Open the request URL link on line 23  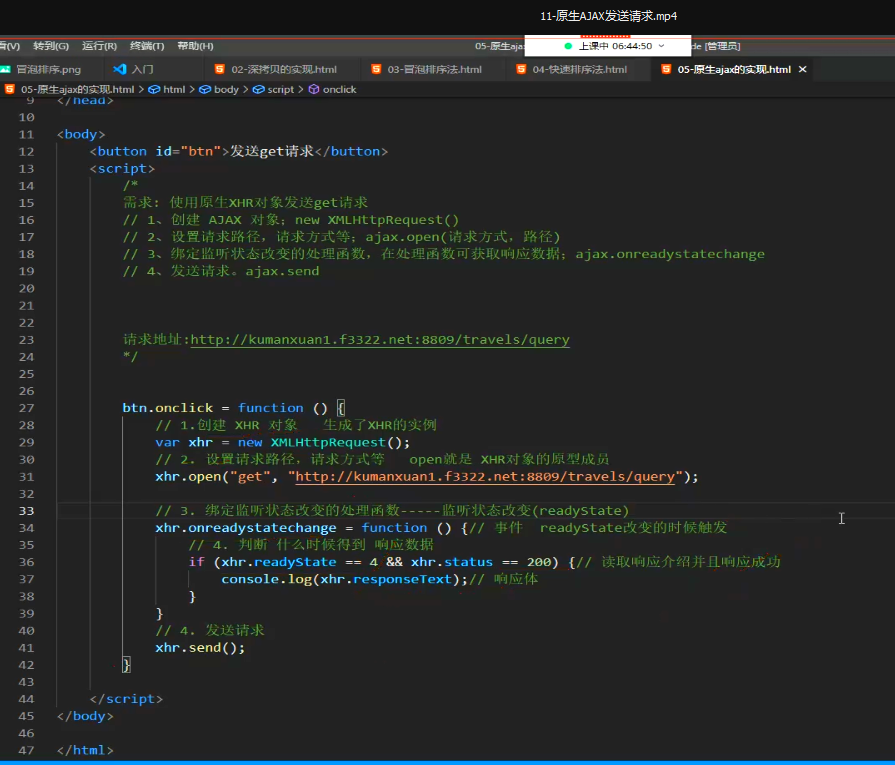pos(380,340)
